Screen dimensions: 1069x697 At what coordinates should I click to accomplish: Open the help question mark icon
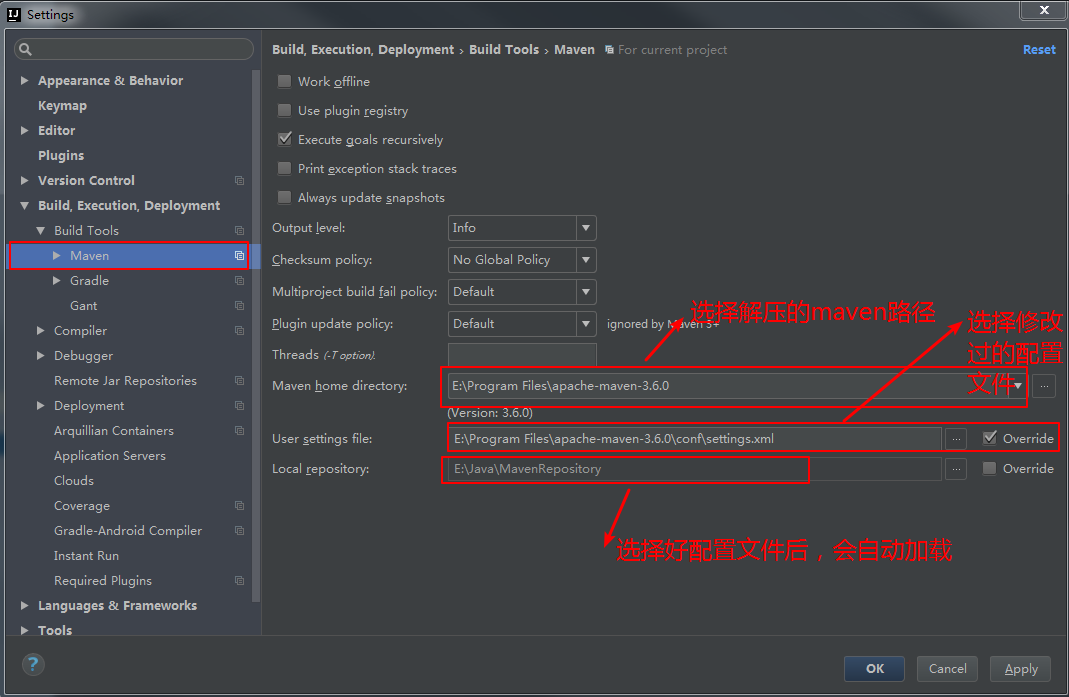(x=33, y=664)
